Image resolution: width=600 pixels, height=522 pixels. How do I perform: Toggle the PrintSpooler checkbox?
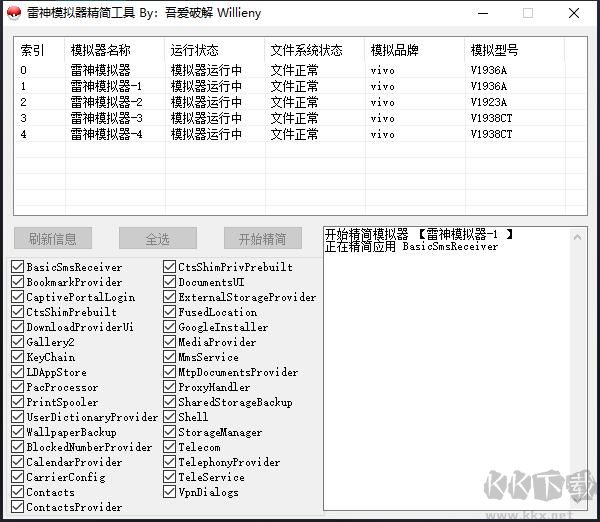point(17,402)
